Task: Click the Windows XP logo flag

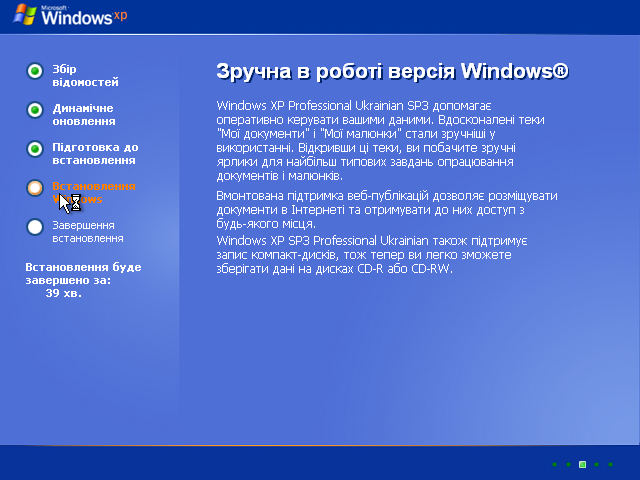Action: (25, 14)
